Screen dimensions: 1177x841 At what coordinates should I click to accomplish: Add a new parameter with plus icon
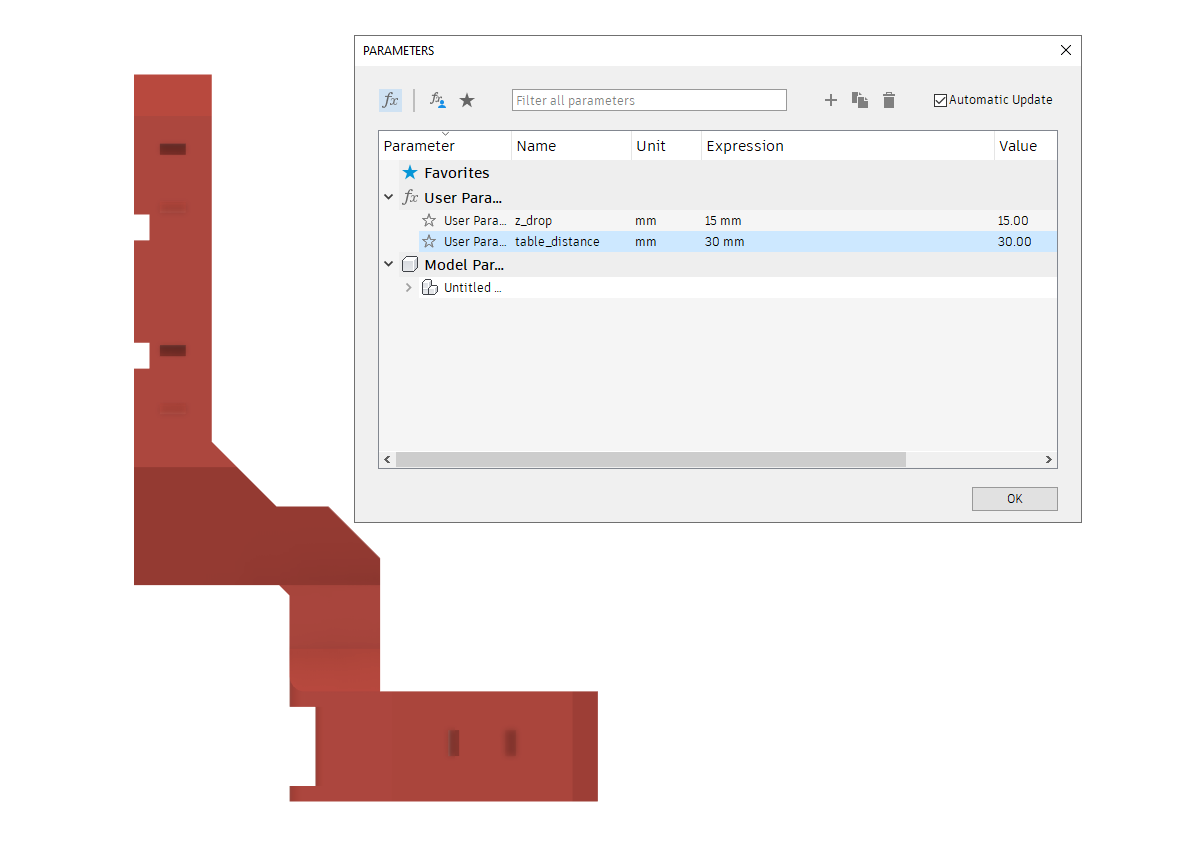[x=830, y=100]
